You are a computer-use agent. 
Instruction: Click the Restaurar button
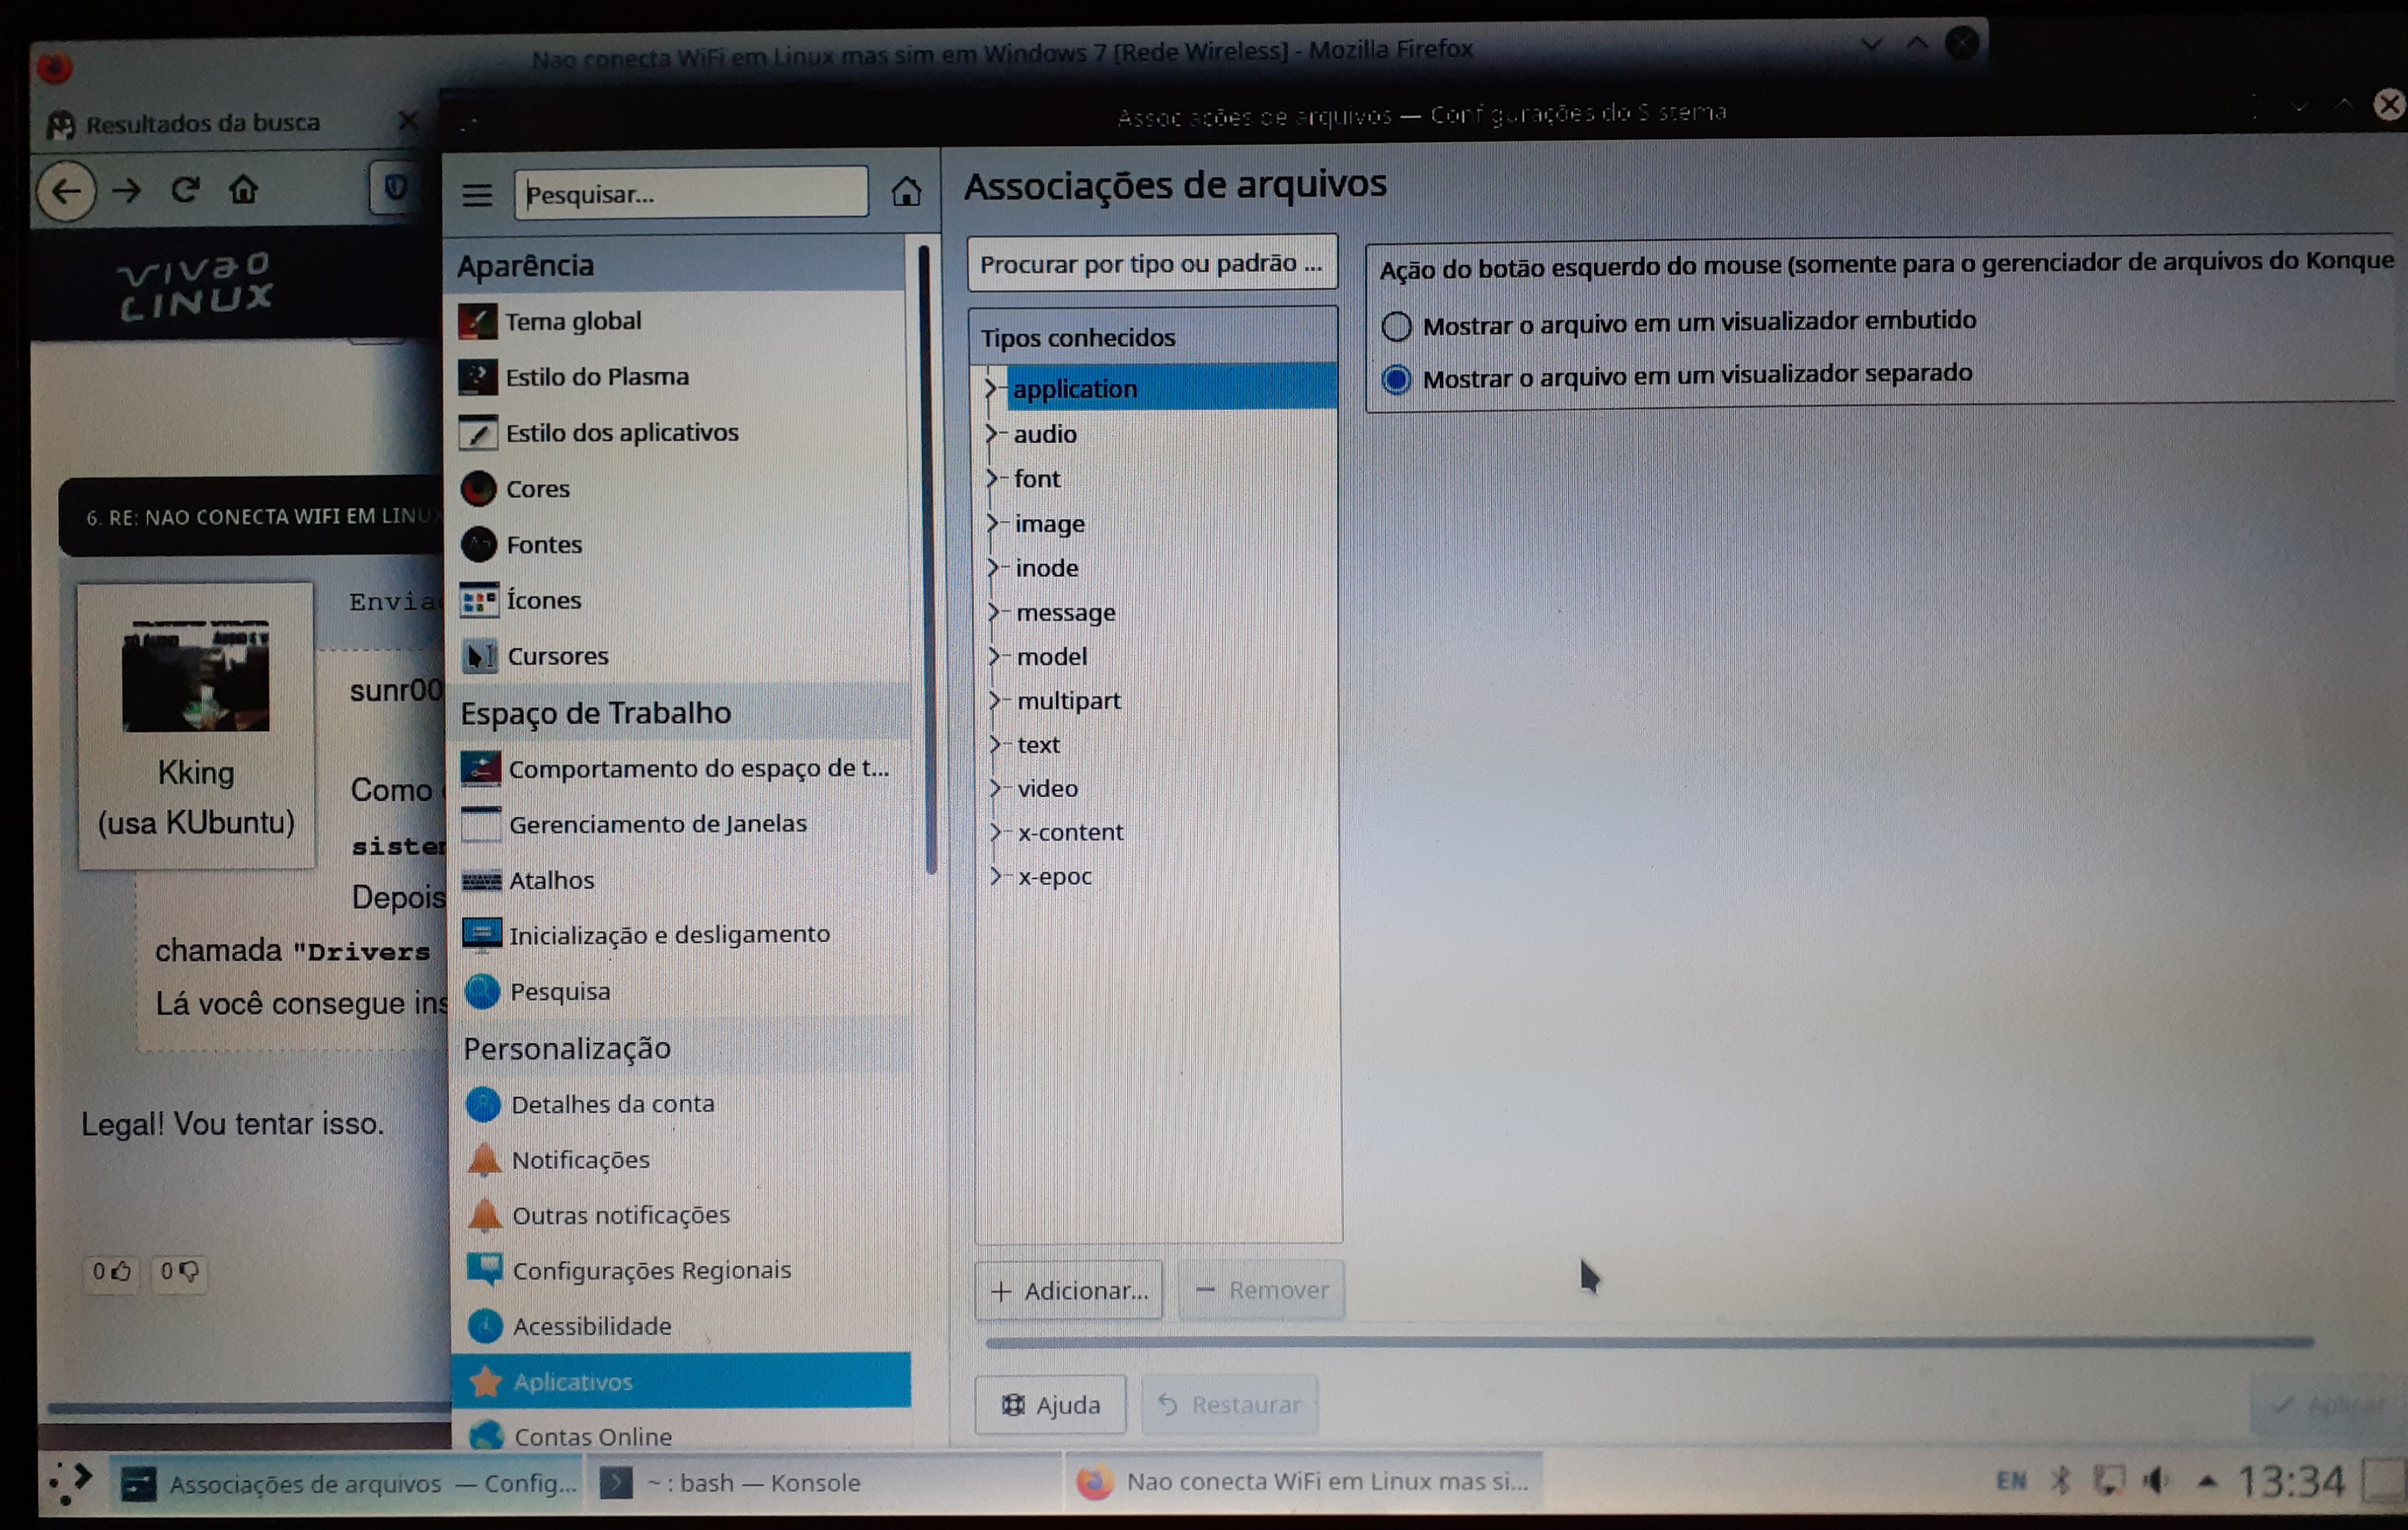(1230, 1405)
